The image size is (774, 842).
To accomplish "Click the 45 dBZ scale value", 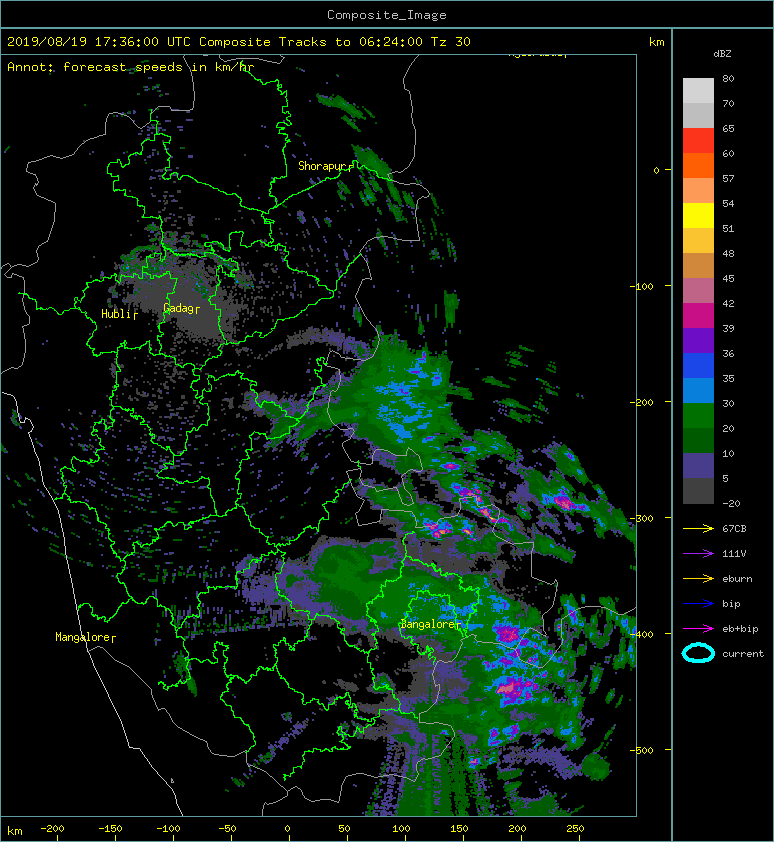I will click(x=728, y=278).
